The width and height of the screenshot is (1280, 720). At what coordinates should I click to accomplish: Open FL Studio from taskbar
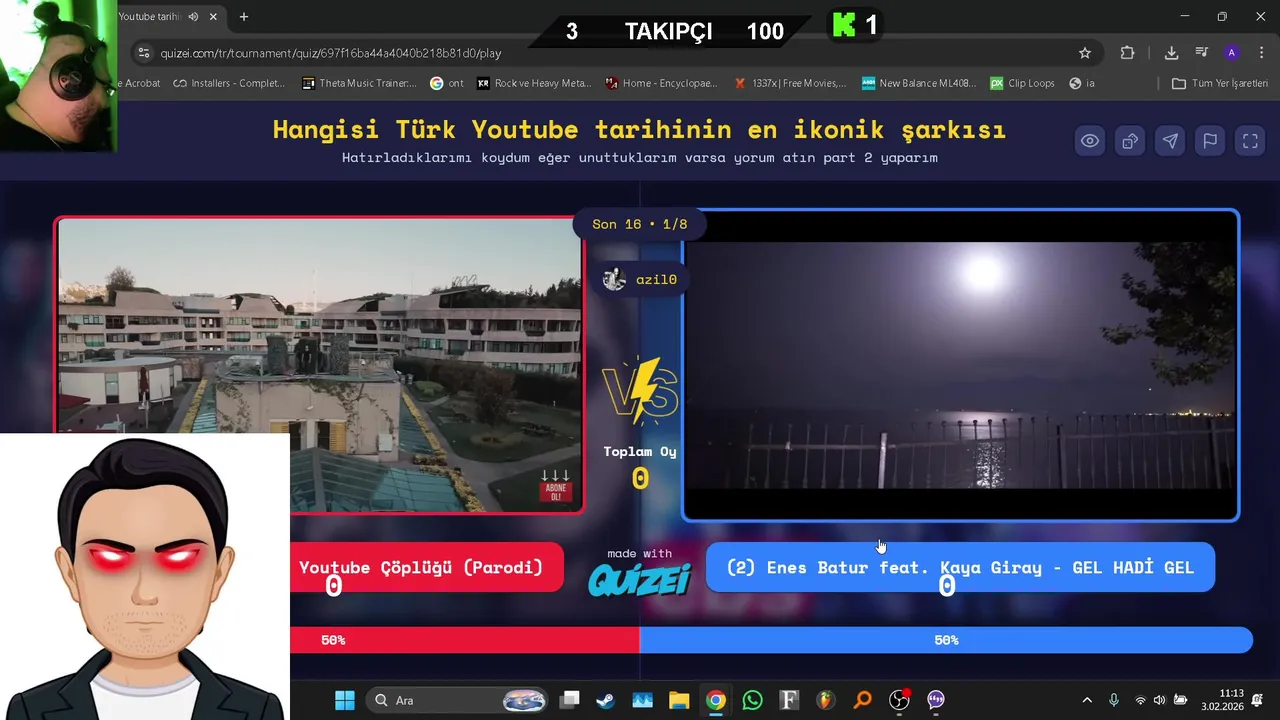tap(826, 700)
